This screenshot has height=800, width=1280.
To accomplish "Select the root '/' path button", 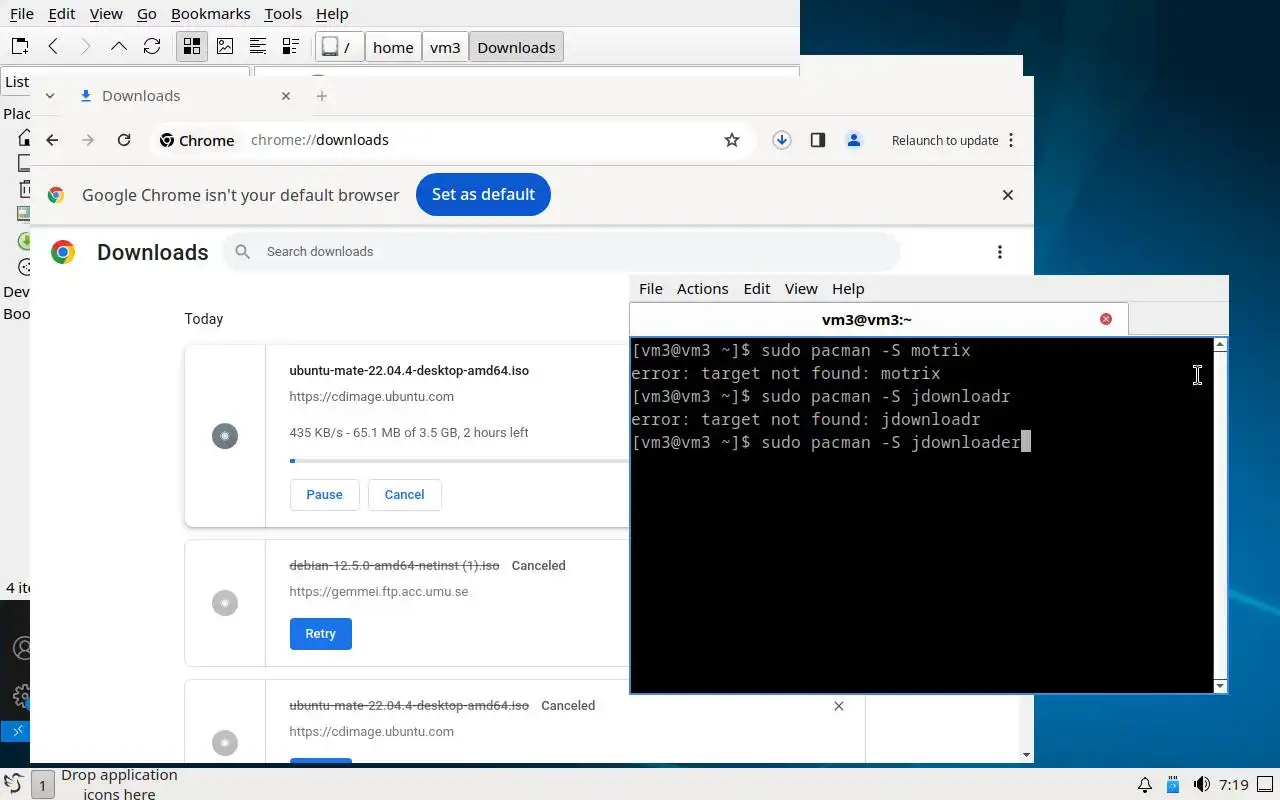I will pos(339,47).
